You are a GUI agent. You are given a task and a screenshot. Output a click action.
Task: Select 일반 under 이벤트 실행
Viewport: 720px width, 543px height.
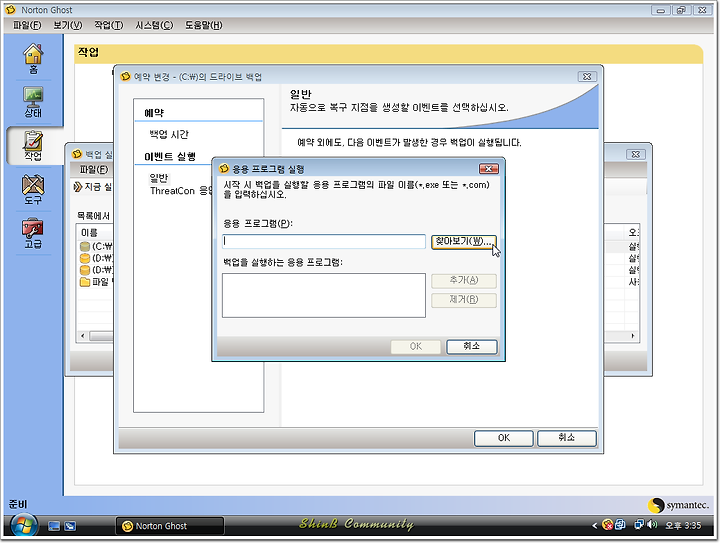159,178
